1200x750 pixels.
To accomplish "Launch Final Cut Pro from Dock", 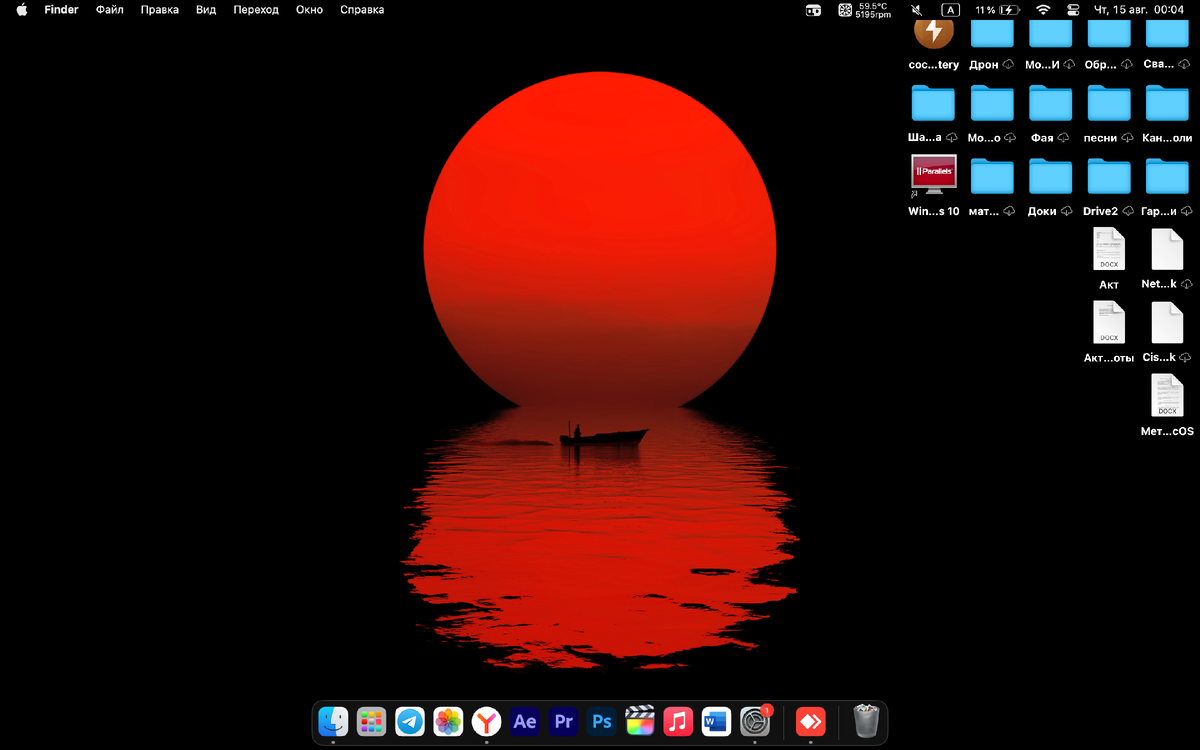I will 640,721.
